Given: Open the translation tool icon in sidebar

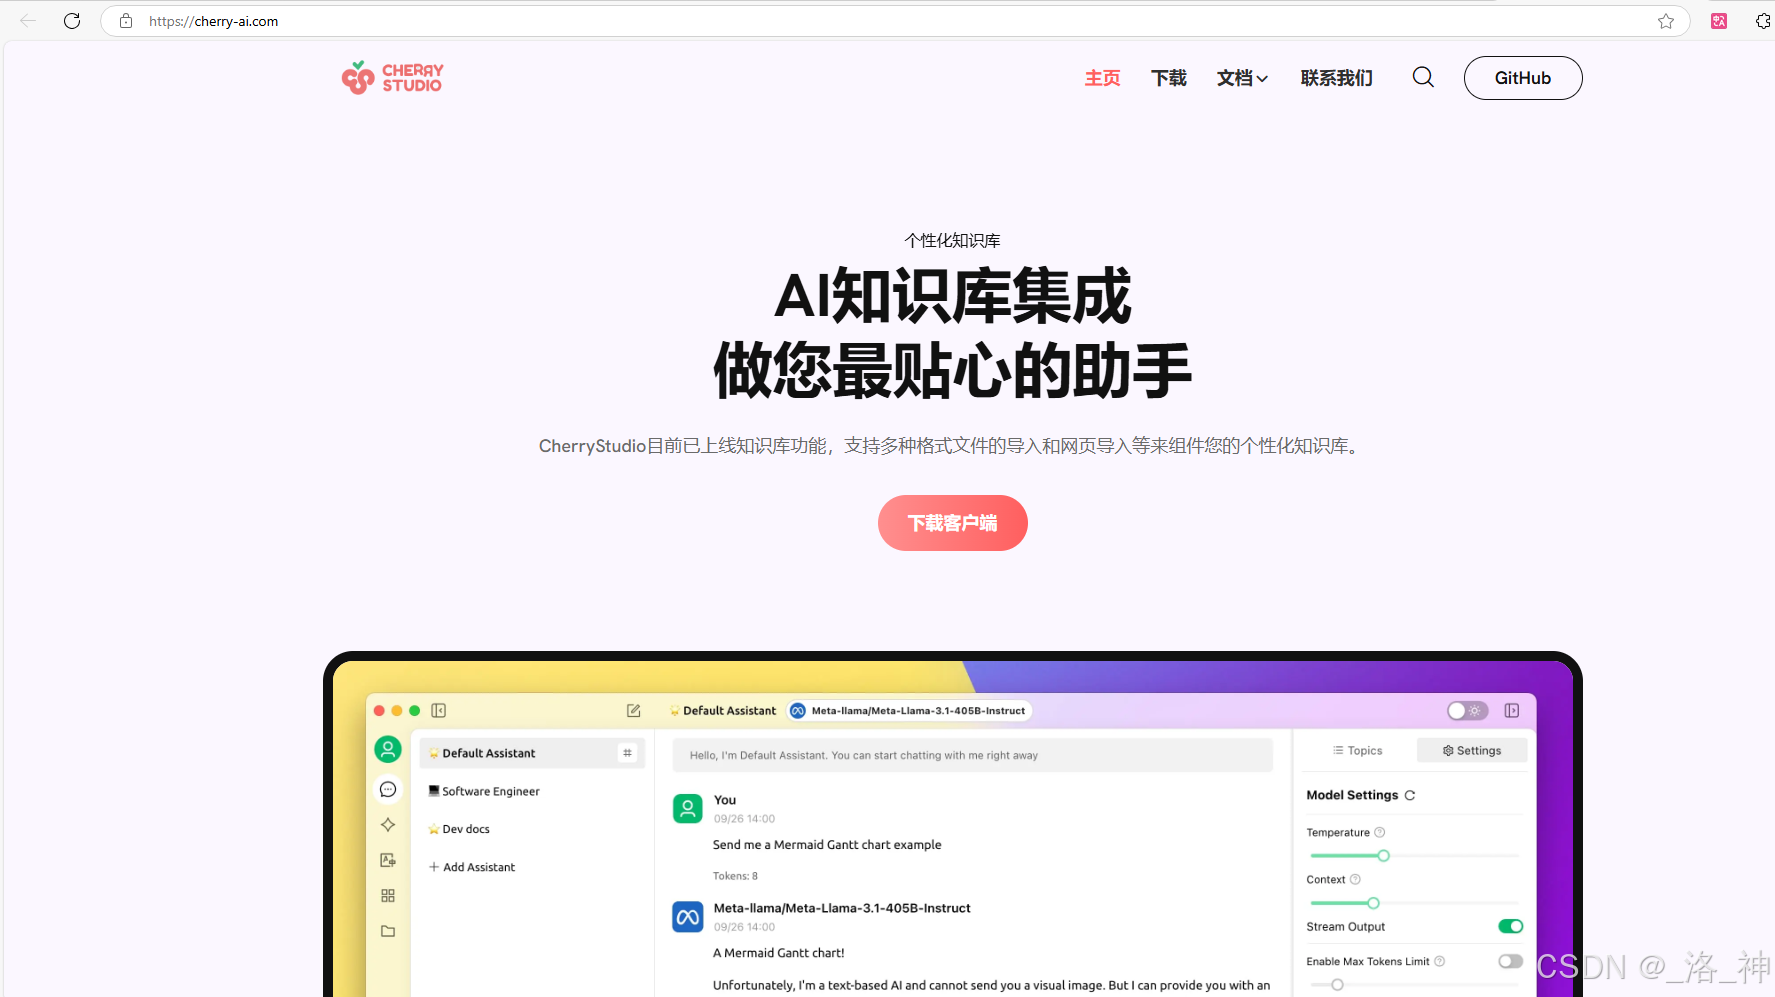Looking at the screenshot, I should click(x=387, y=859).
